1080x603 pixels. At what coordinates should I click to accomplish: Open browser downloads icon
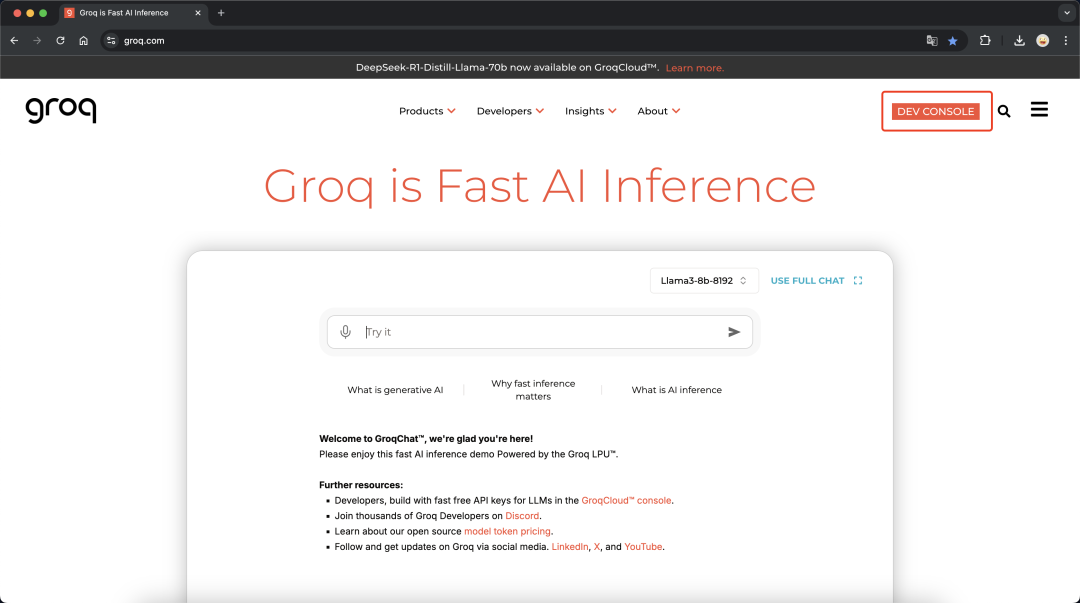pos(1019,41)
